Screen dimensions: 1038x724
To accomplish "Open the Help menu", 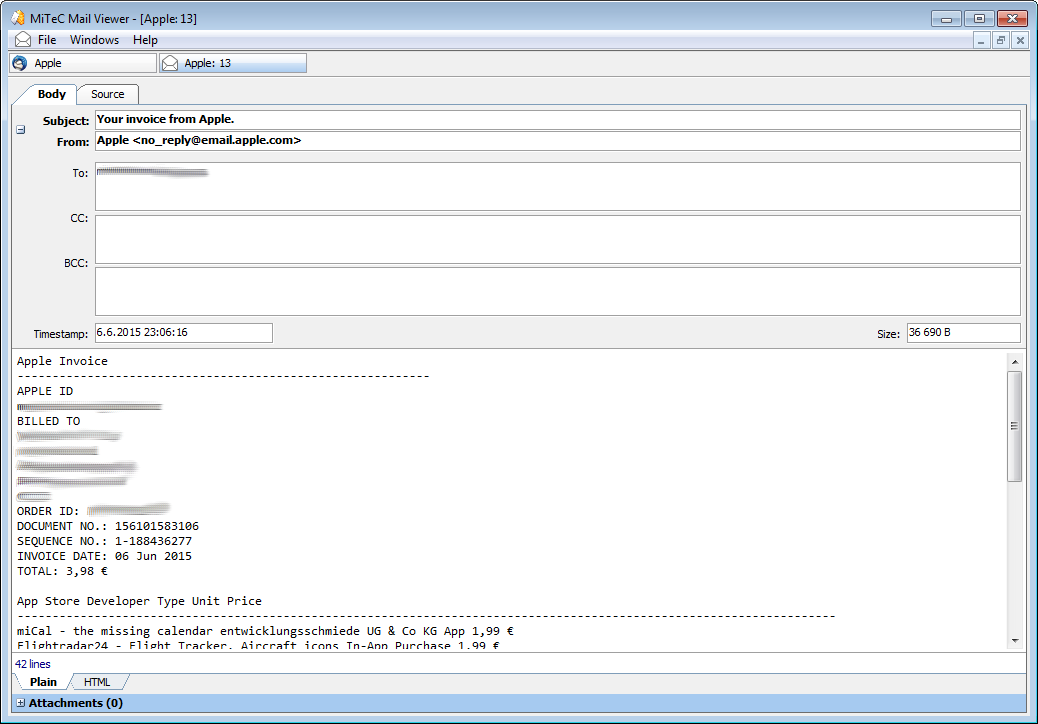I will (145, 40).
